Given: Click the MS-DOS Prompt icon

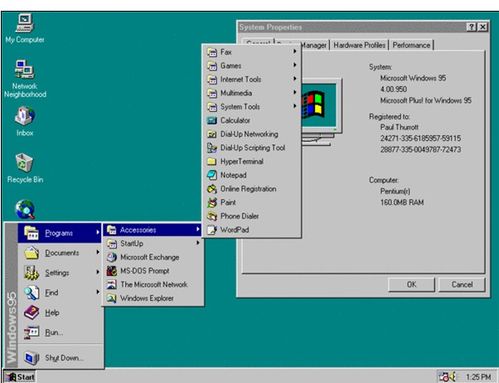Looking at the screenshot, I should pos(112,271).
